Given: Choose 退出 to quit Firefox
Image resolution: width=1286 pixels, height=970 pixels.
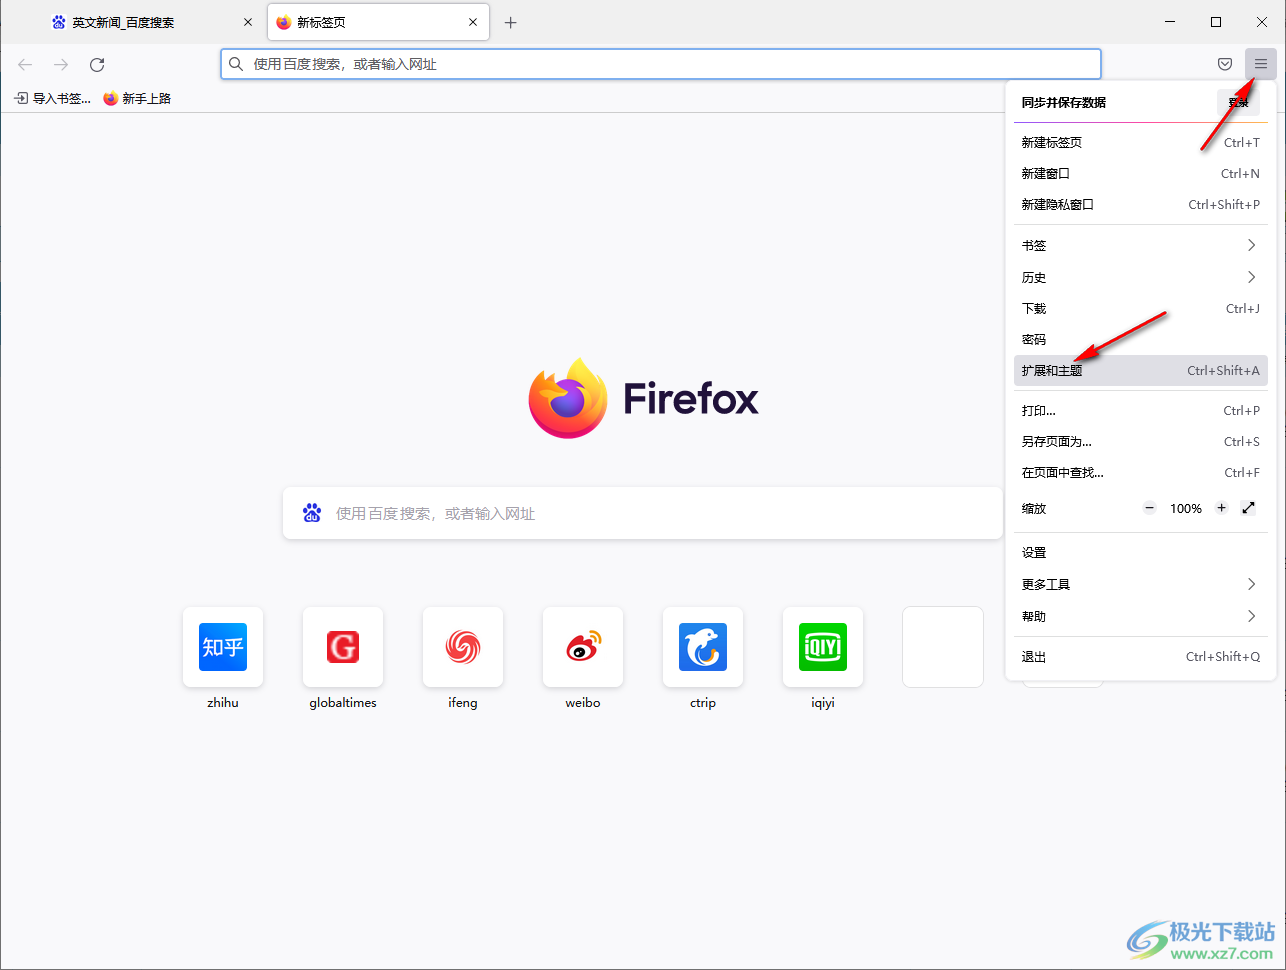Looking at the screenshot, I should (x=1141, y=657).
